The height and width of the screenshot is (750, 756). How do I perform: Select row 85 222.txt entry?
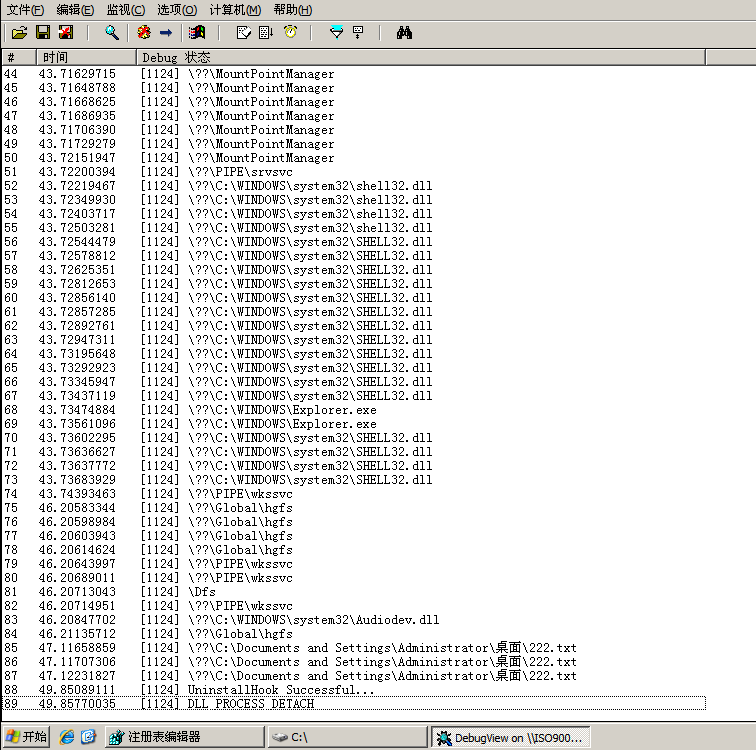tap(354, 647)
